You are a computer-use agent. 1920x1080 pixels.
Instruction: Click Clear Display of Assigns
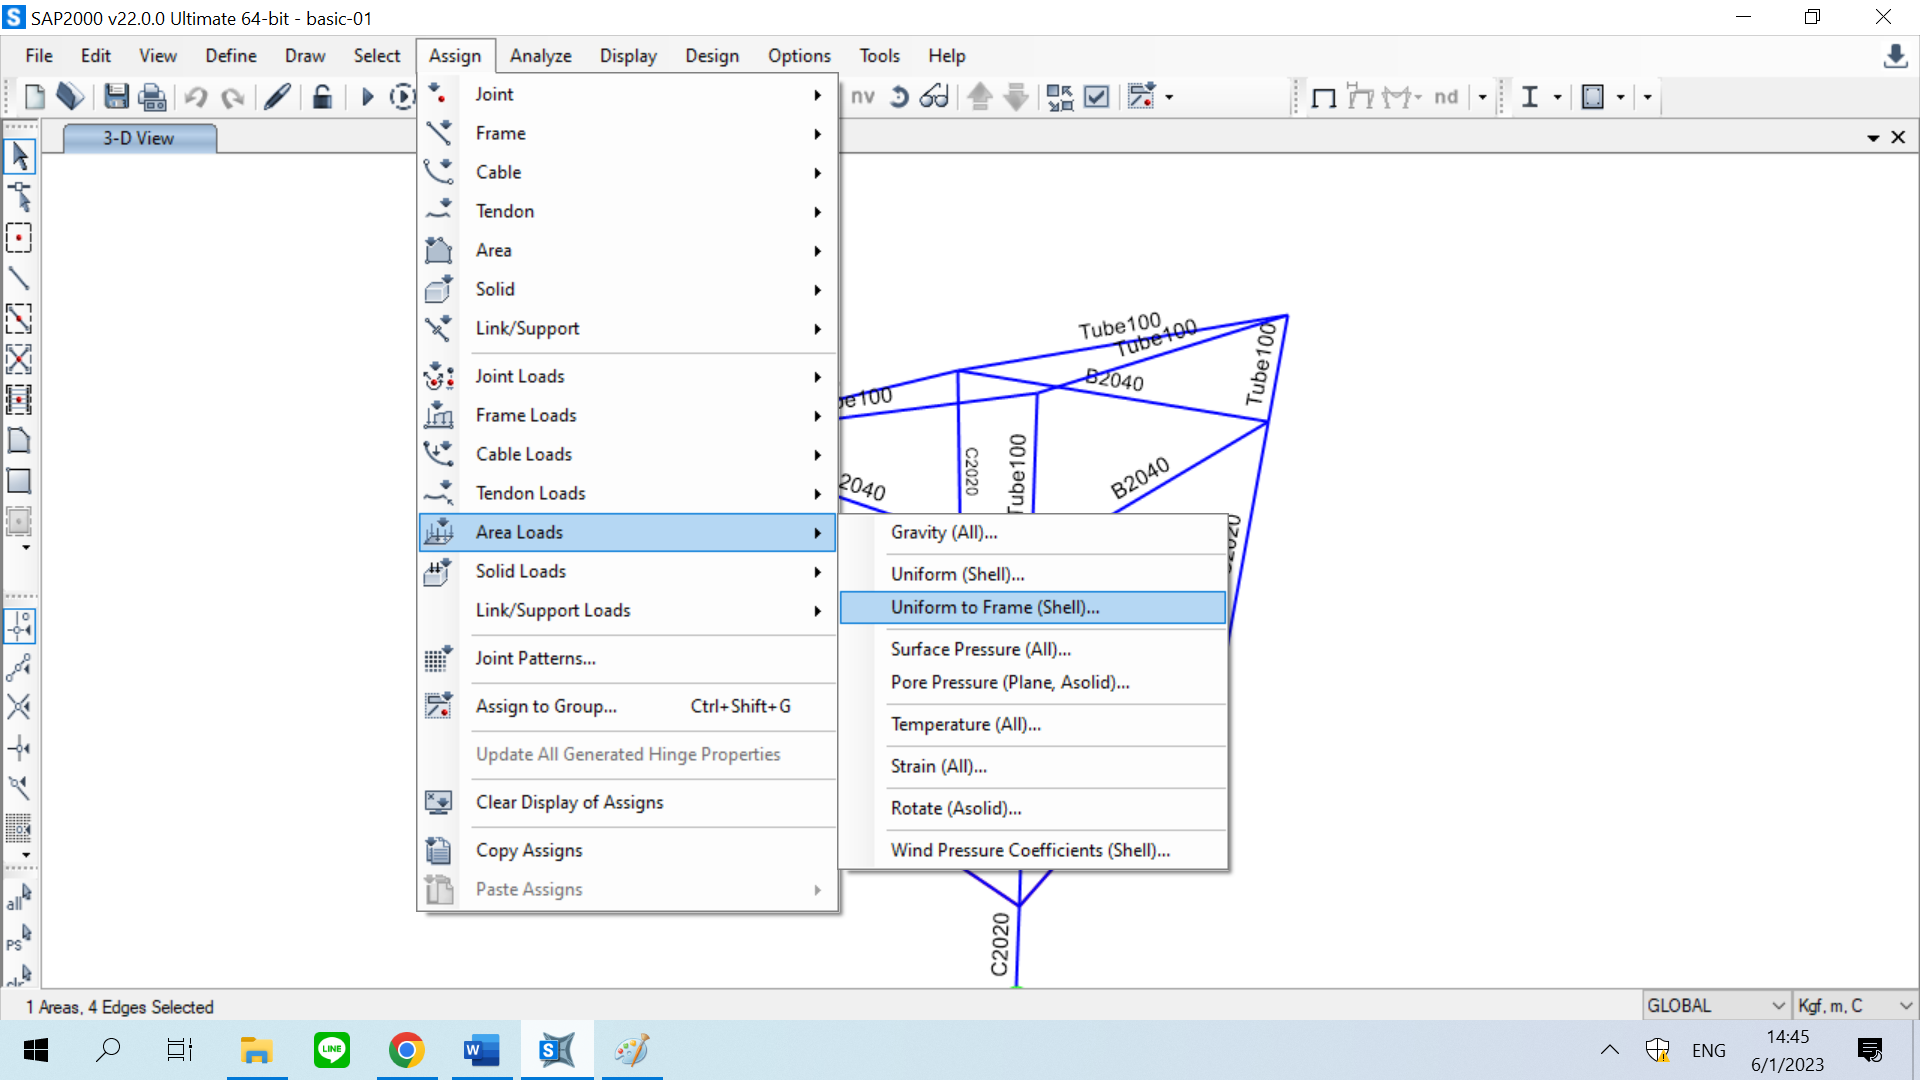569,802
